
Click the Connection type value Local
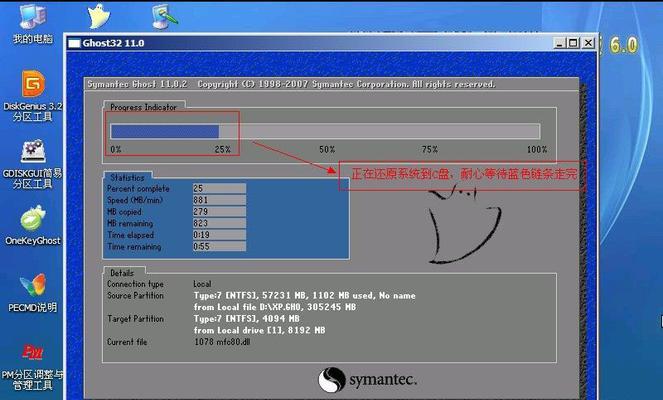pyautogui.click(x=202, y=284)
